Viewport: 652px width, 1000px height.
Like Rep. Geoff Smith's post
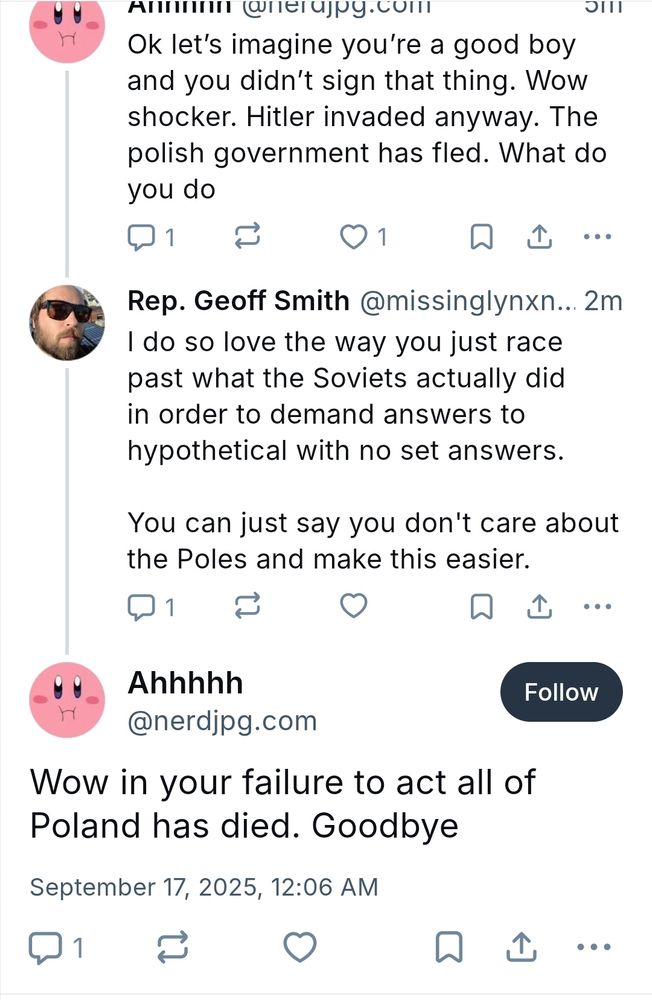coord(354,606)
